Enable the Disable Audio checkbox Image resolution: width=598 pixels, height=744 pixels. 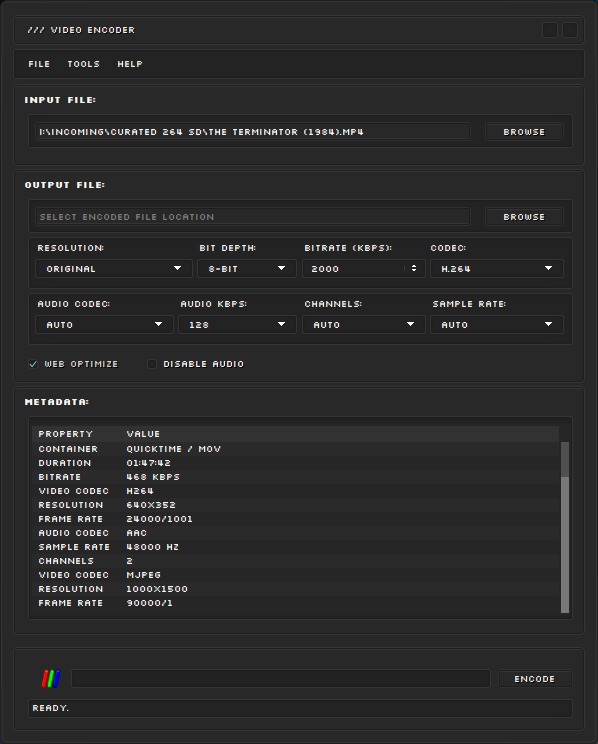tap(152, 364)
